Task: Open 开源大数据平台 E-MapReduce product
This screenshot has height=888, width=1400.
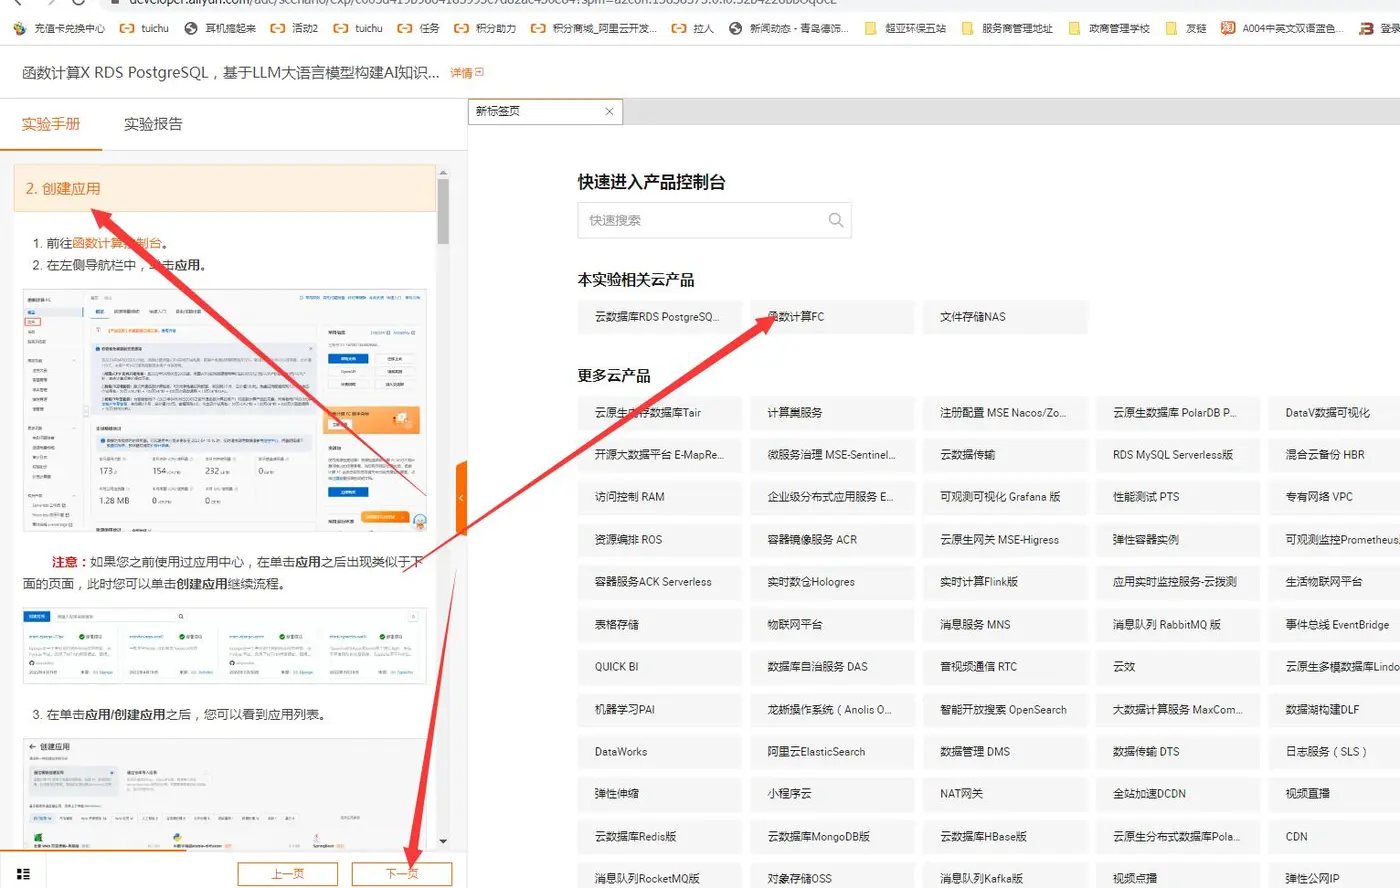Action: pyautogui.click(x=660, y=455)
